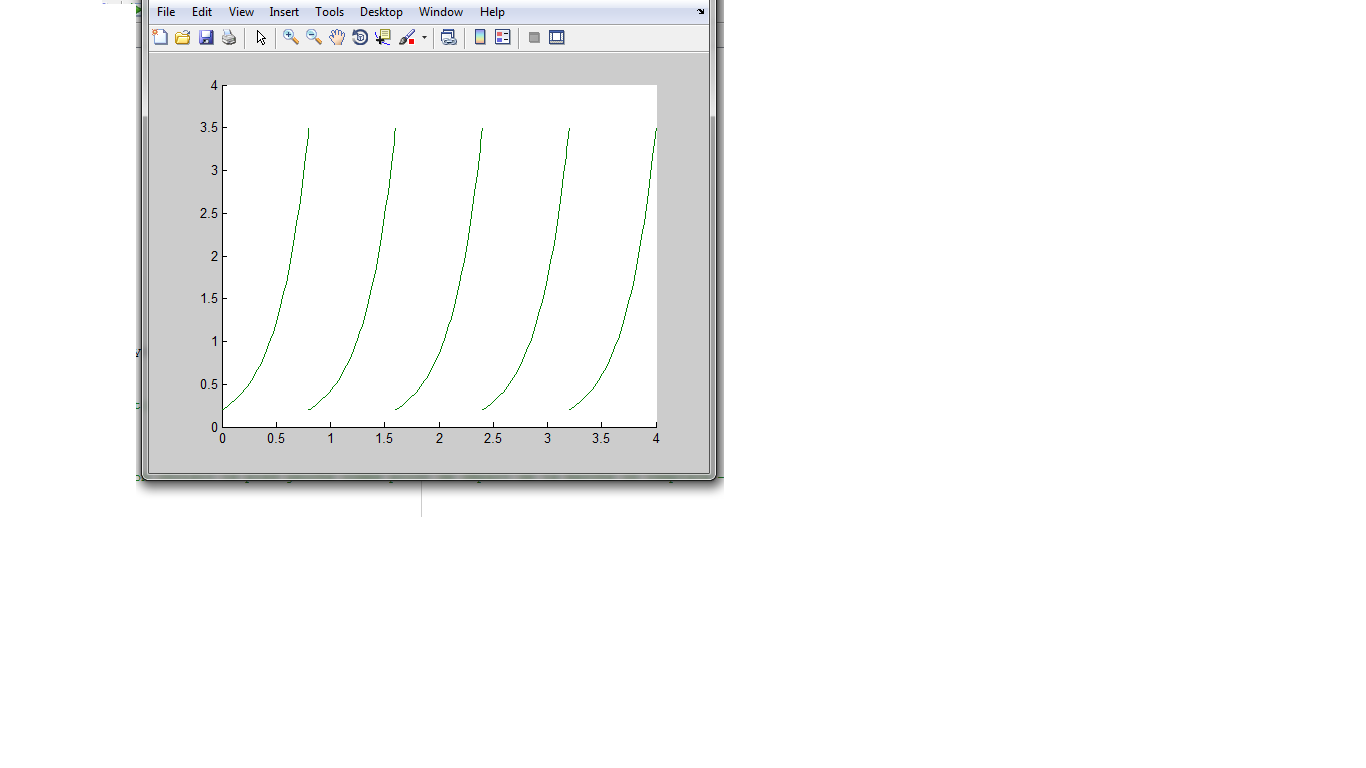Click the Link Plot icon

click(x=449, y=38)
